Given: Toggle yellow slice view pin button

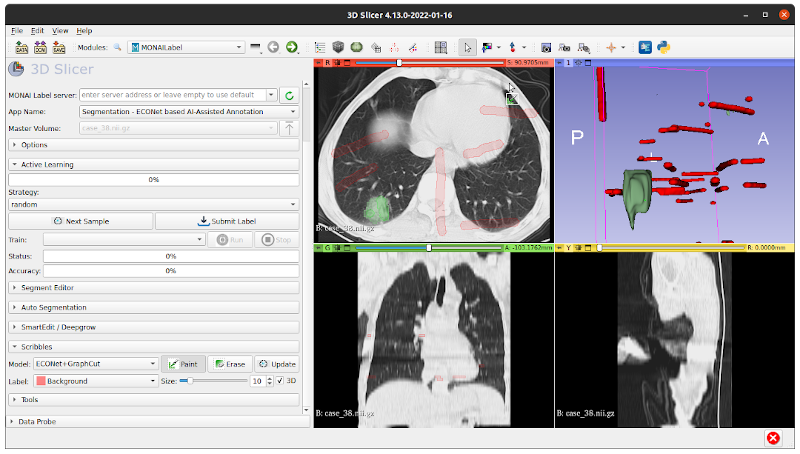Looking at the screenshot, I should click(559, 248).
